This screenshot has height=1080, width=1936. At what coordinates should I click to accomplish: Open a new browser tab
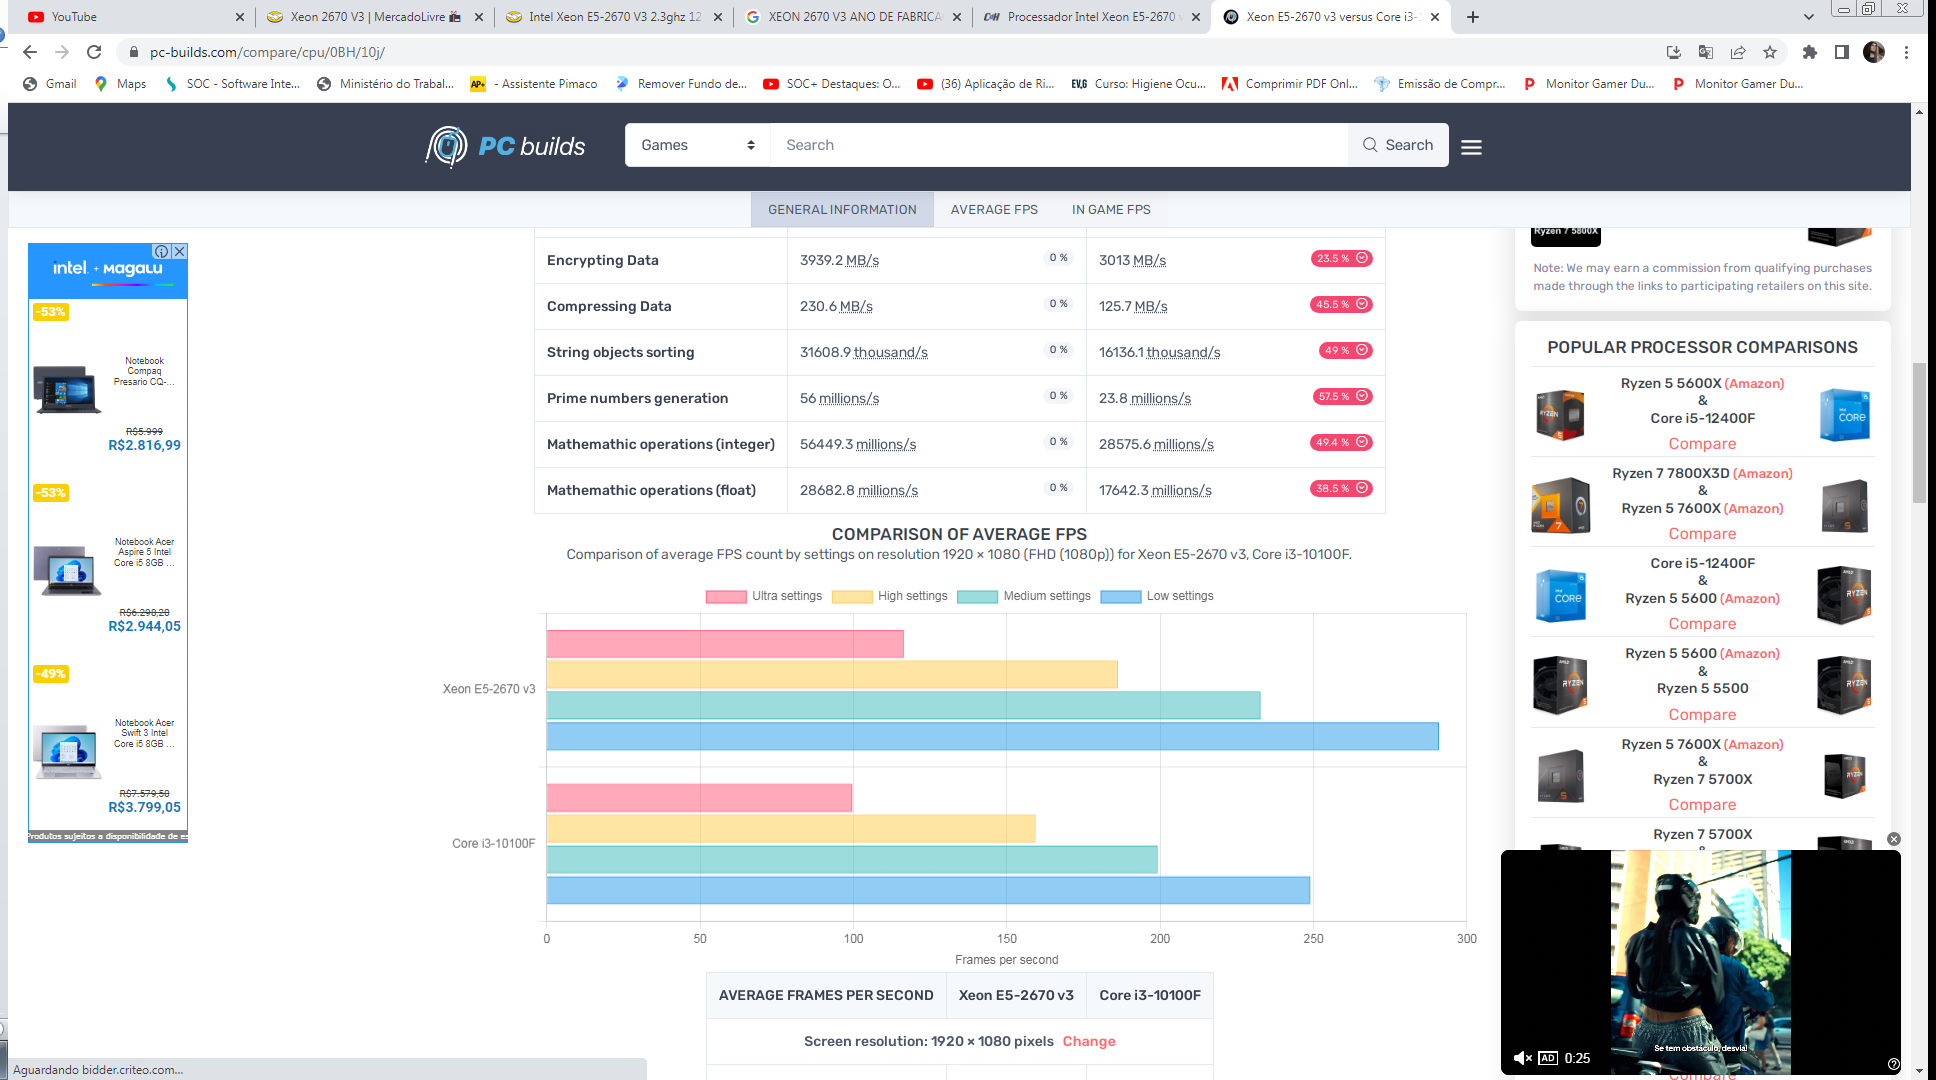coord(1473,17)
